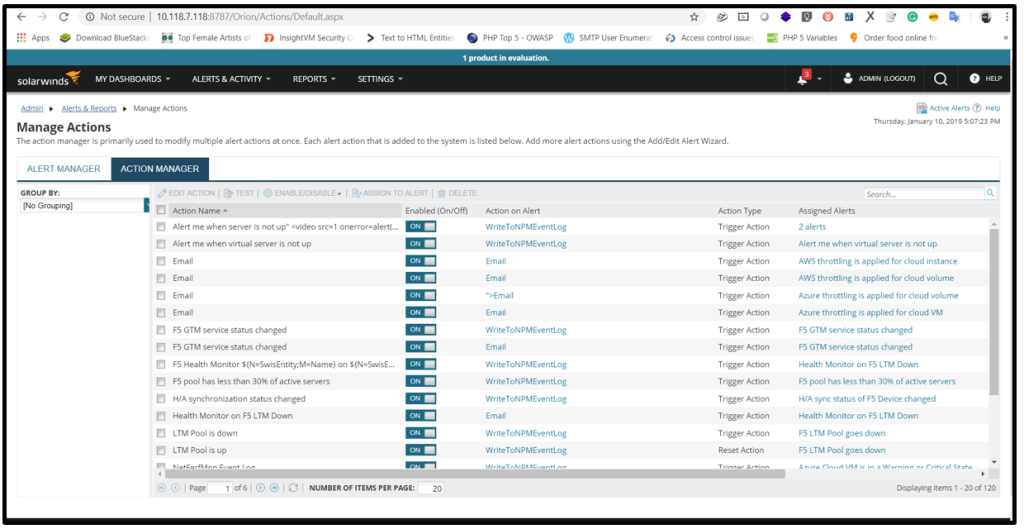The width and height of the screenshot is (1024, 529).
Task: Open bookmarks overflow chevron
Action: (x=1005, y=38)
